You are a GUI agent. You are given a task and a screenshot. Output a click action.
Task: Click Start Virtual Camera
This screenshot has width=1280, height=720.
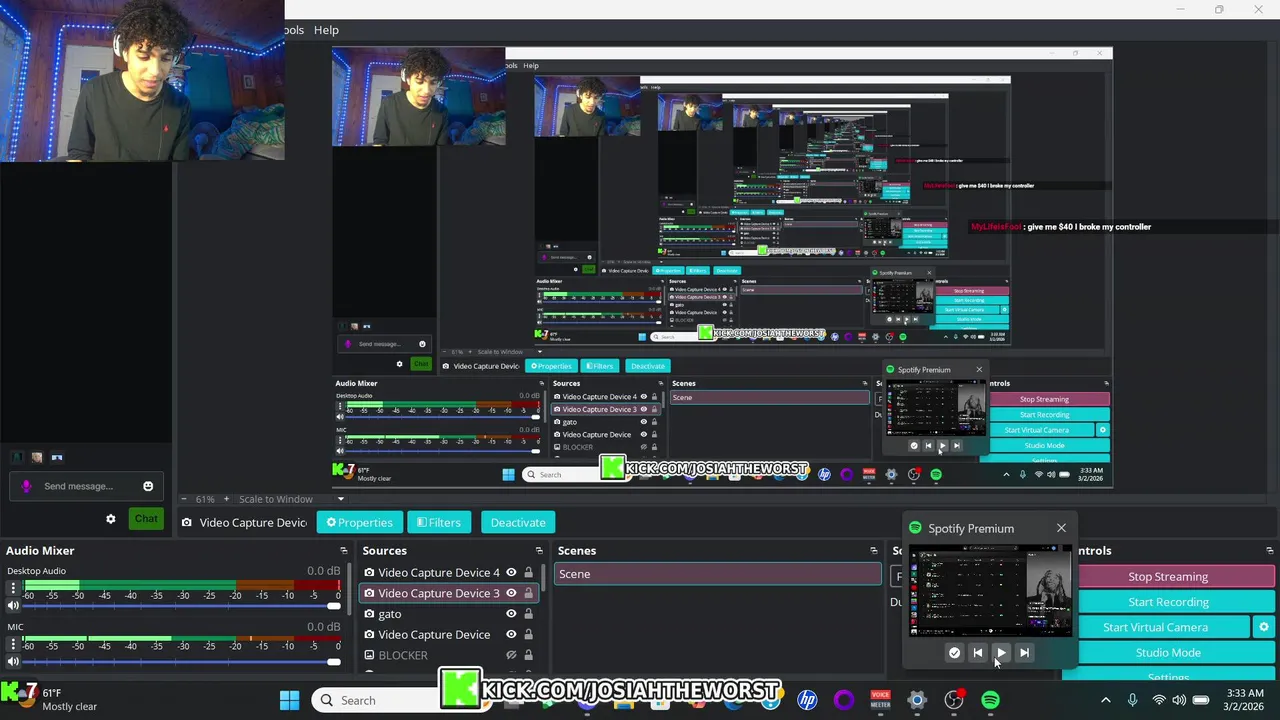1155,627
